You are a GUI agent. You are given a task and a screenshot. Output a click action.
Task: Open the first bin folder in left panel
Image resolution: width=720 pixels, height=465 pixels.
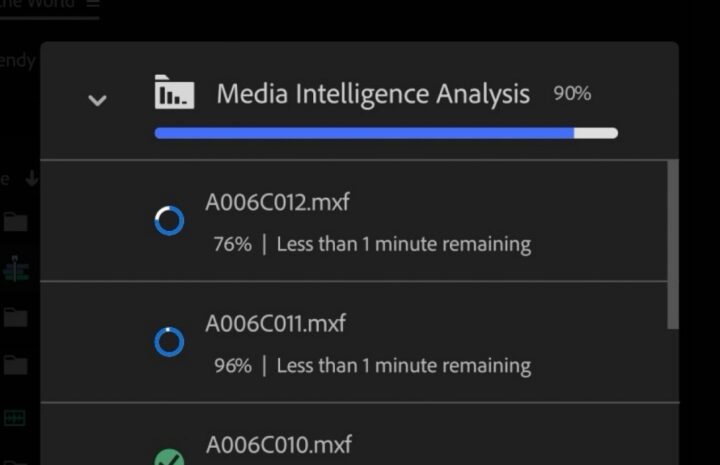point(16,222)
